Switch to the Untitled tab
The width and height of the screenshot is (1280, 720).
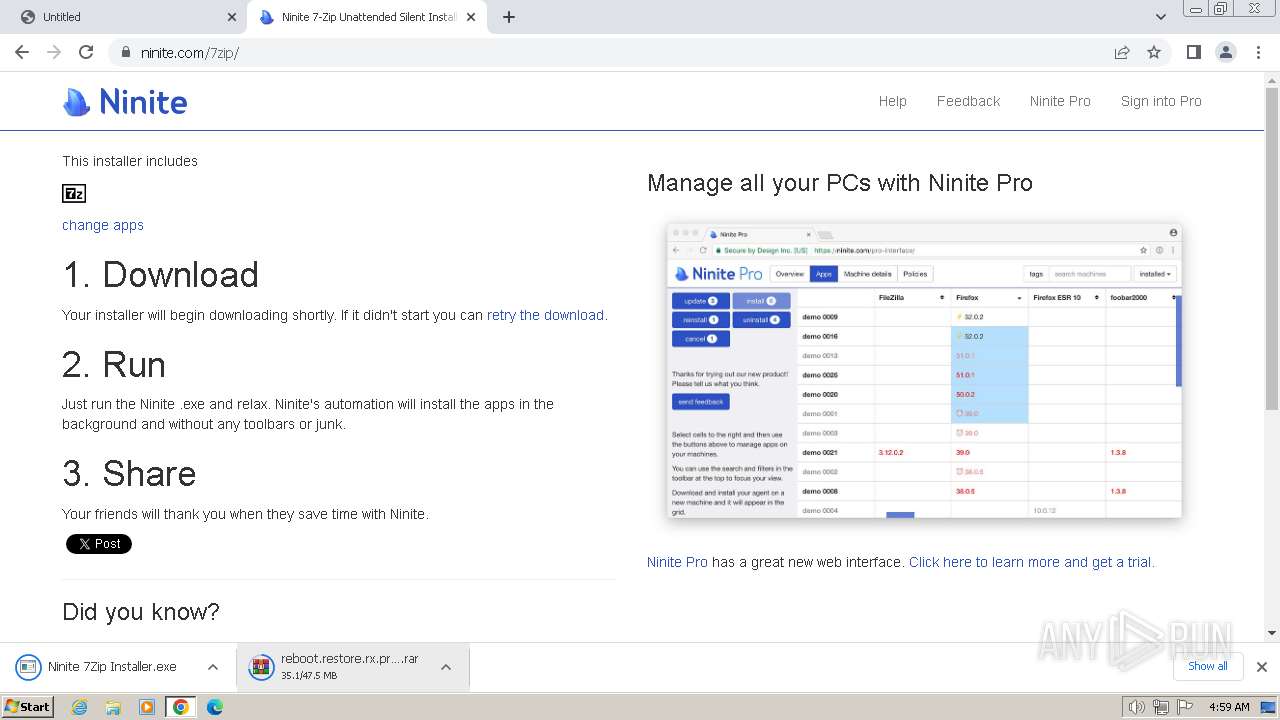pos(126,17)
